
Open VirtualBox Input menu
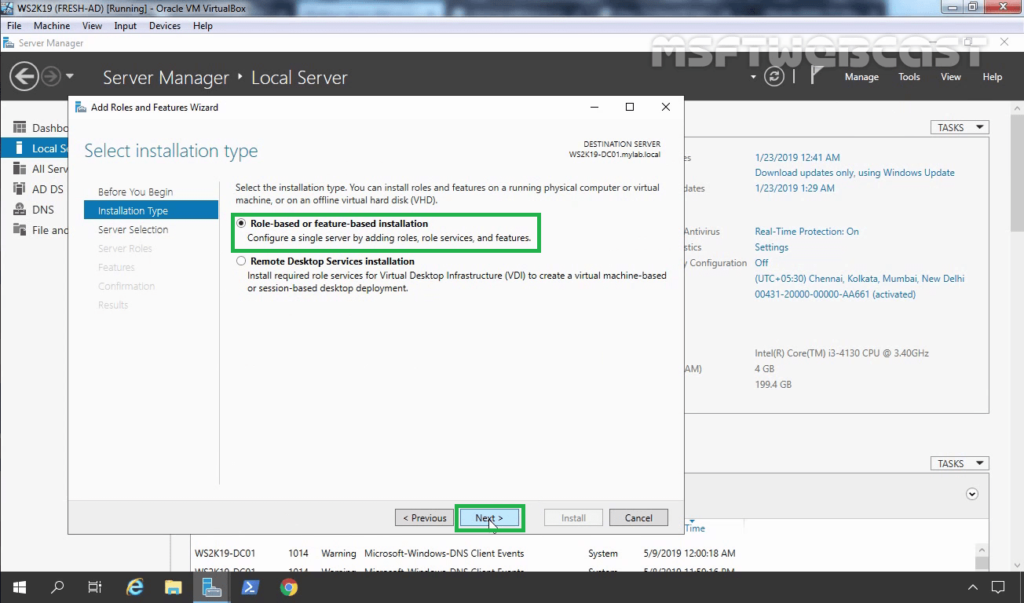(125, 25)
